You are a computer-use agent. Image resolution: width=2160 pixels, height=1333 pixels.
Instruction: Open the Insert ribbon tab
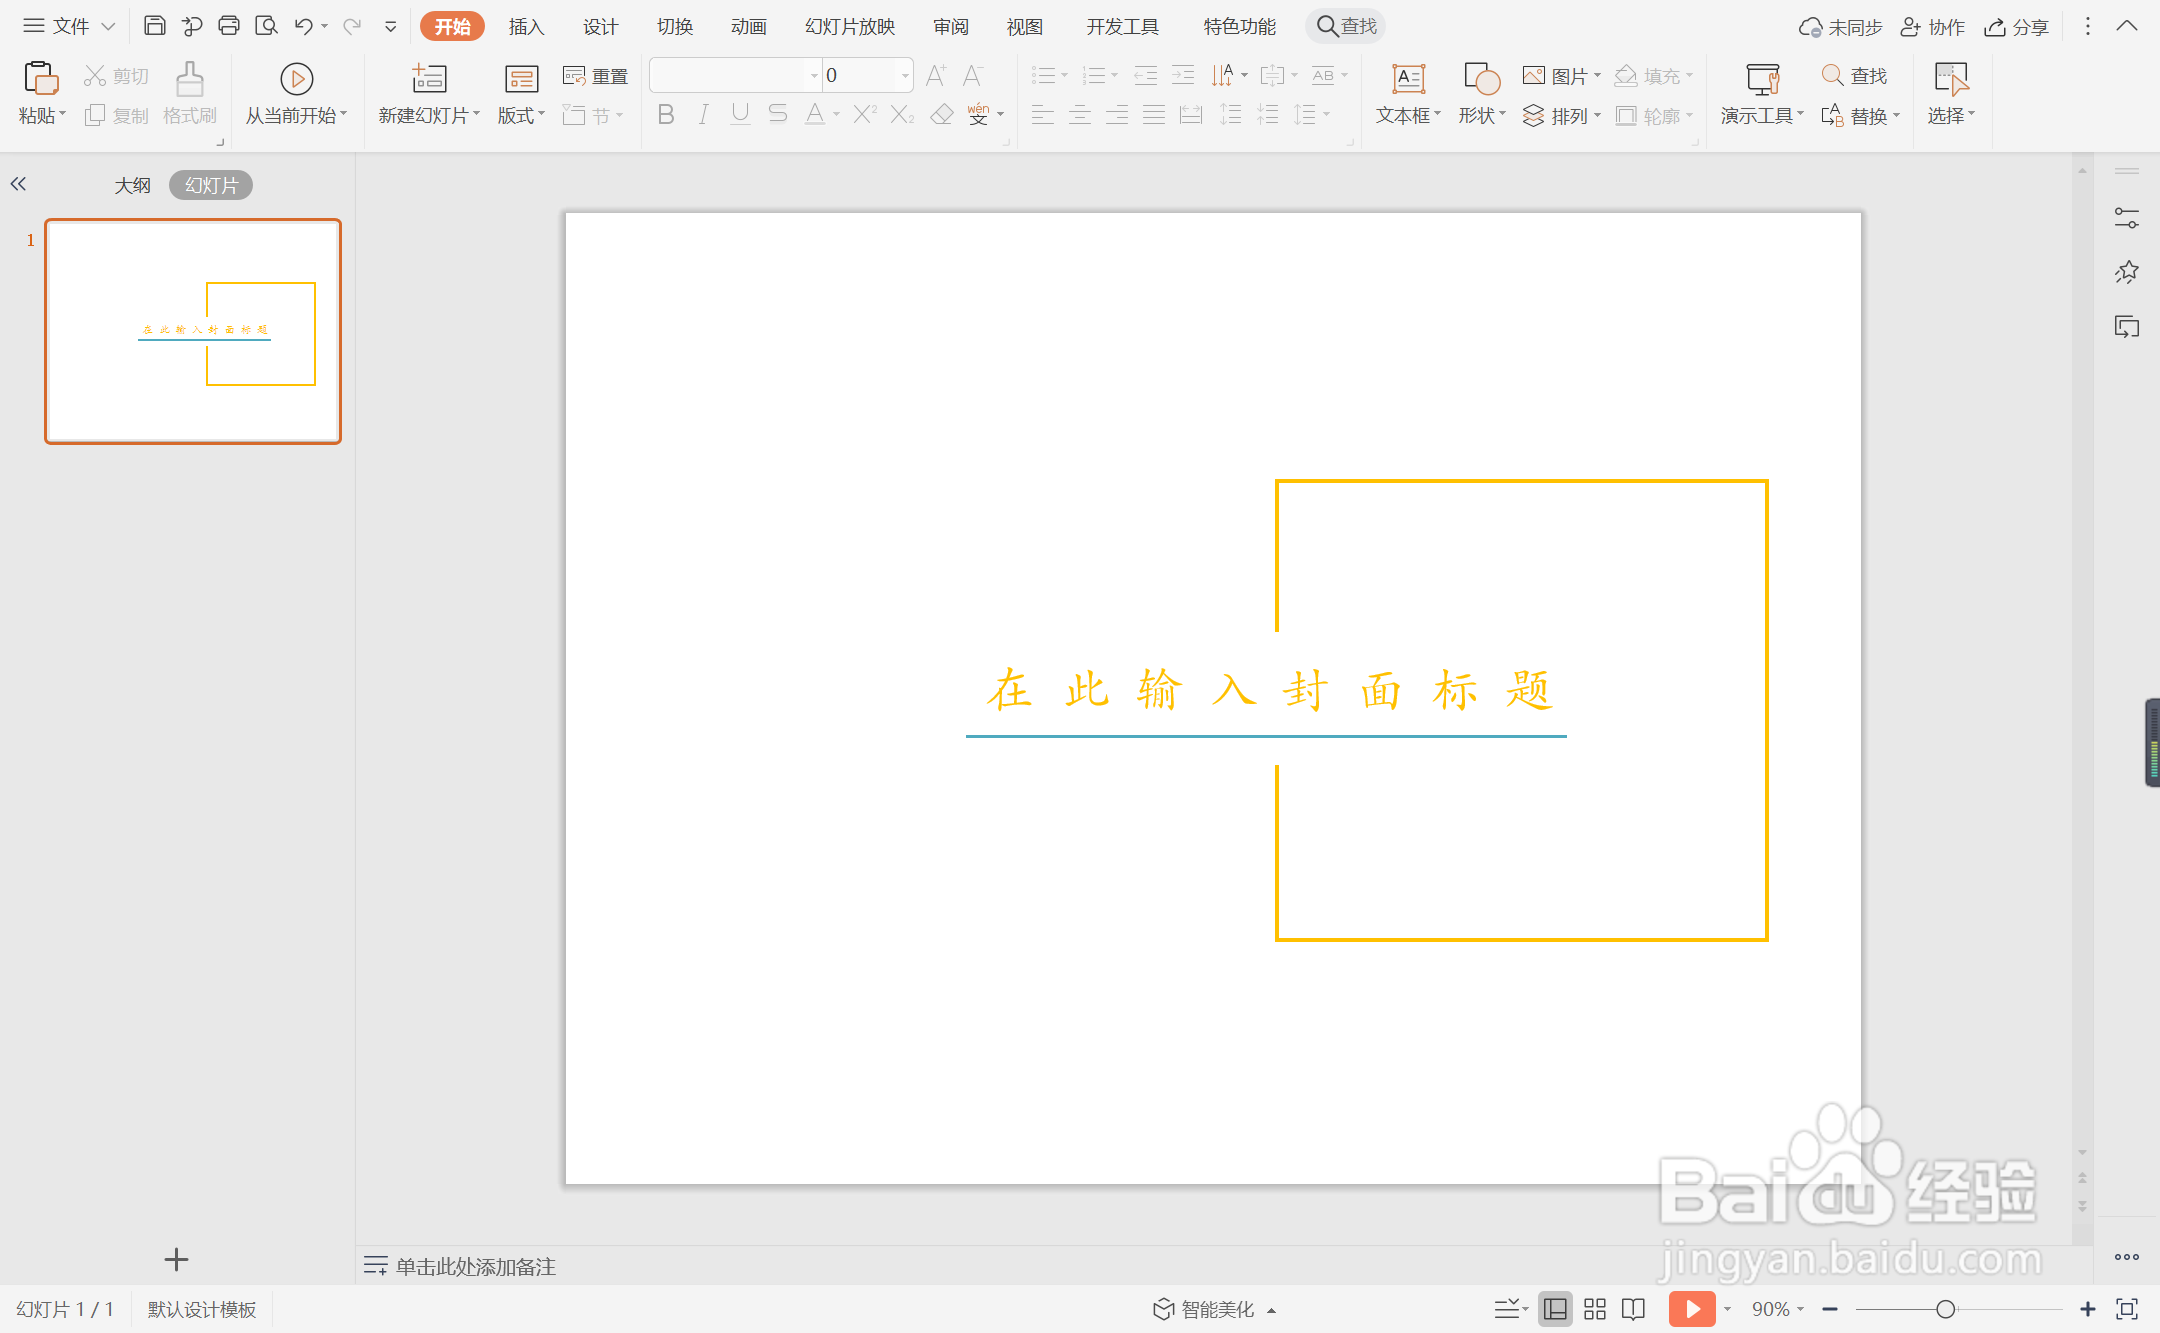coord(526,27)
